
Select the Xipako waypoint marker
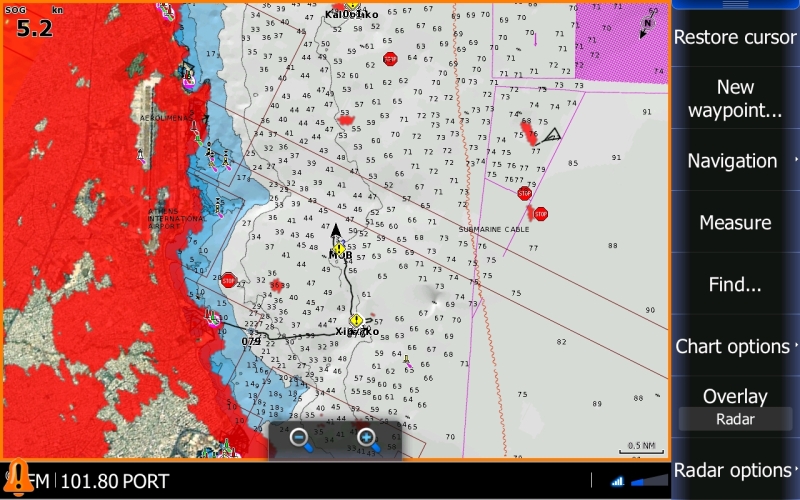coord(356,321)
